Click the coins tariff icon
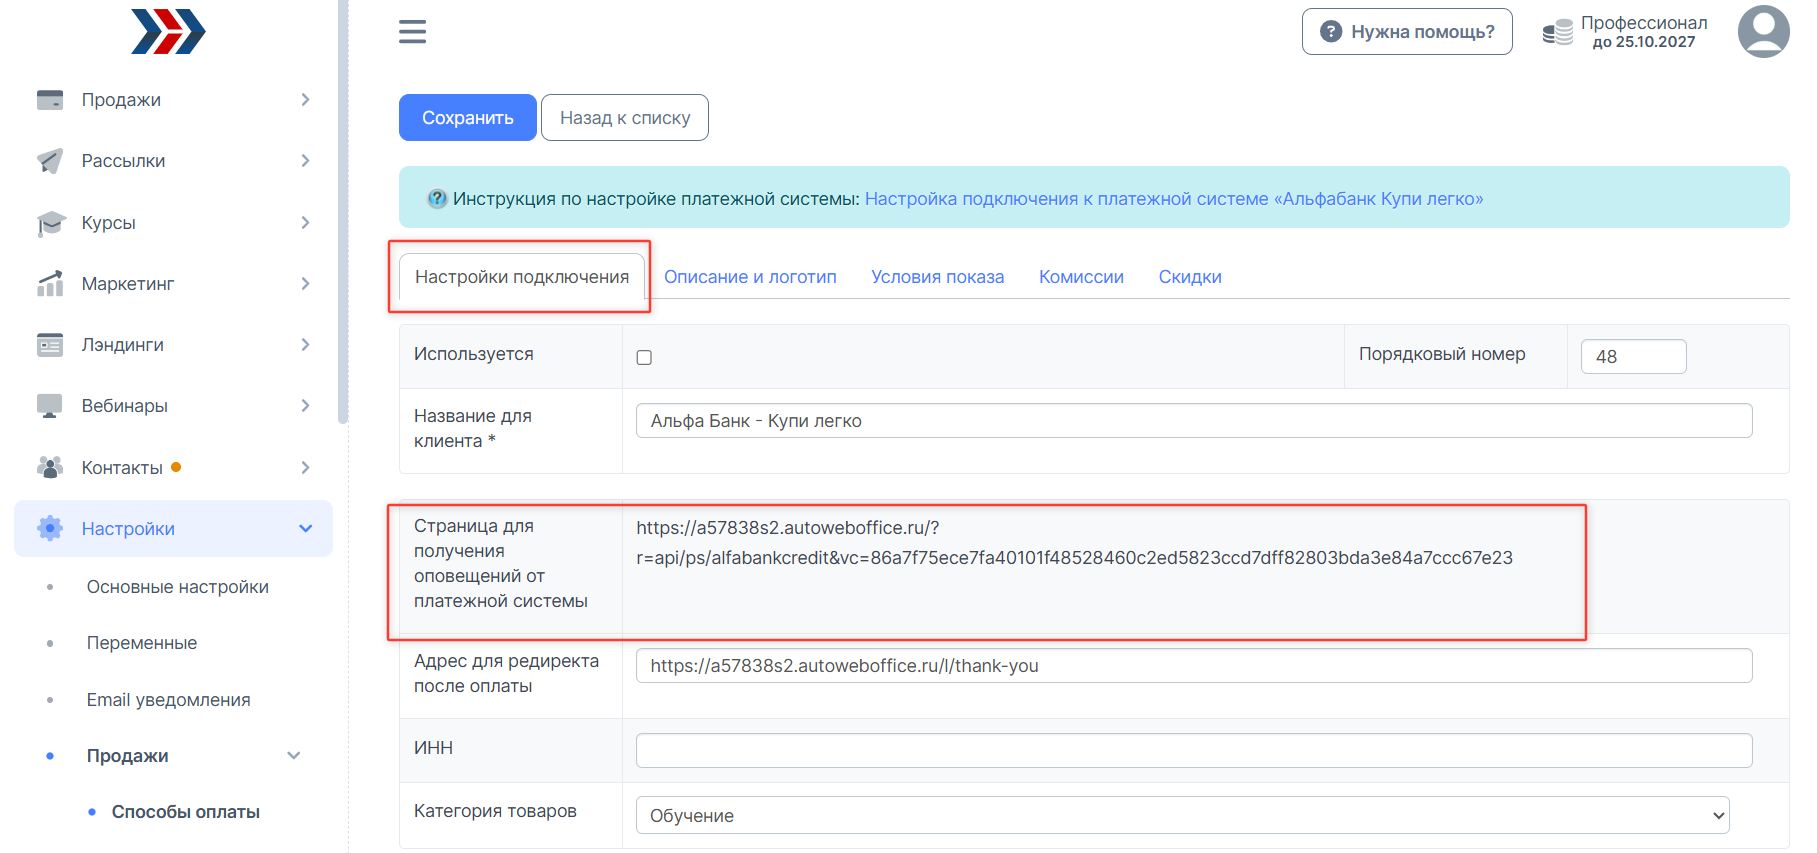The image size is (1817, 853). click(x=1557, y=33)
